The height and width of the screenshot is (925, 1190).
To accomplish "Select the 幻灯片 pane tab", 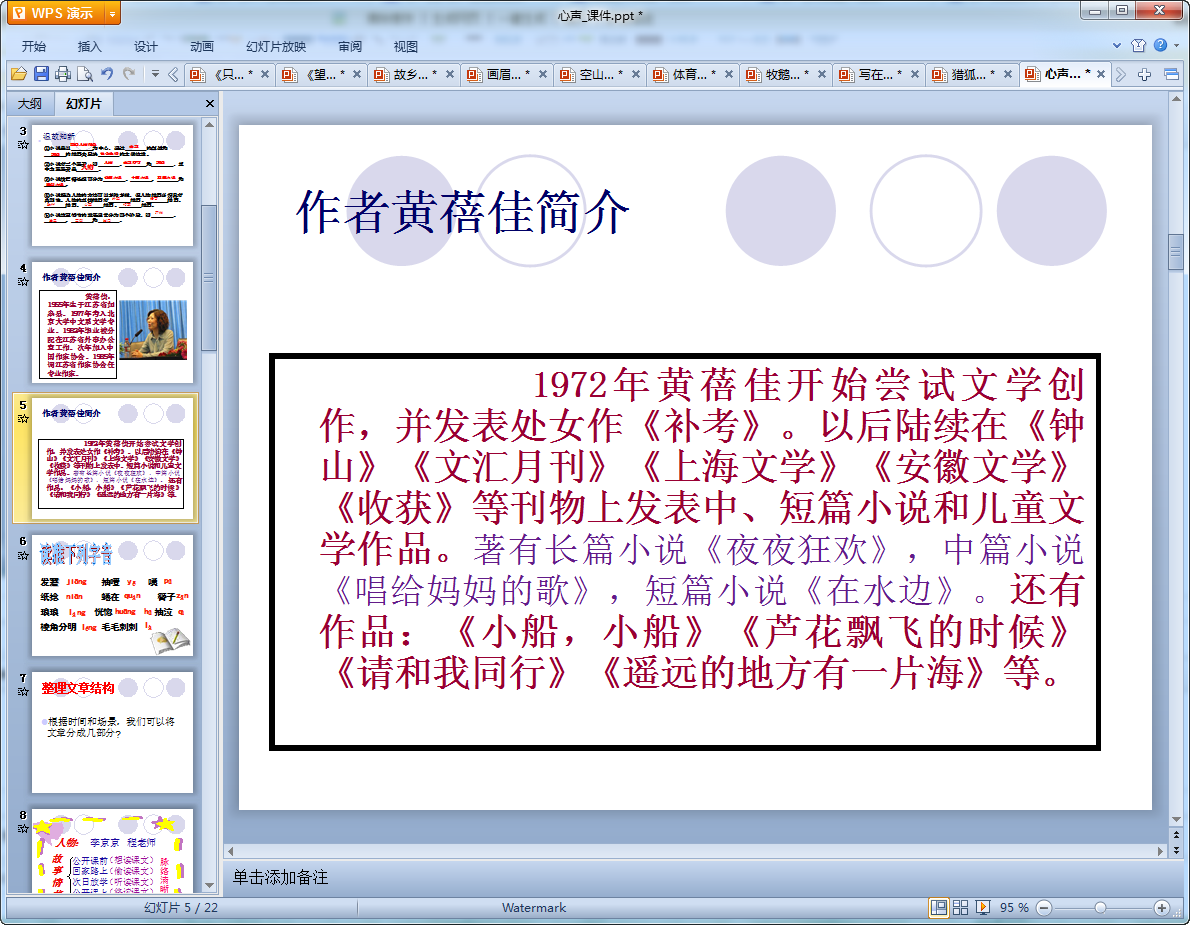I will click(83, 103).
